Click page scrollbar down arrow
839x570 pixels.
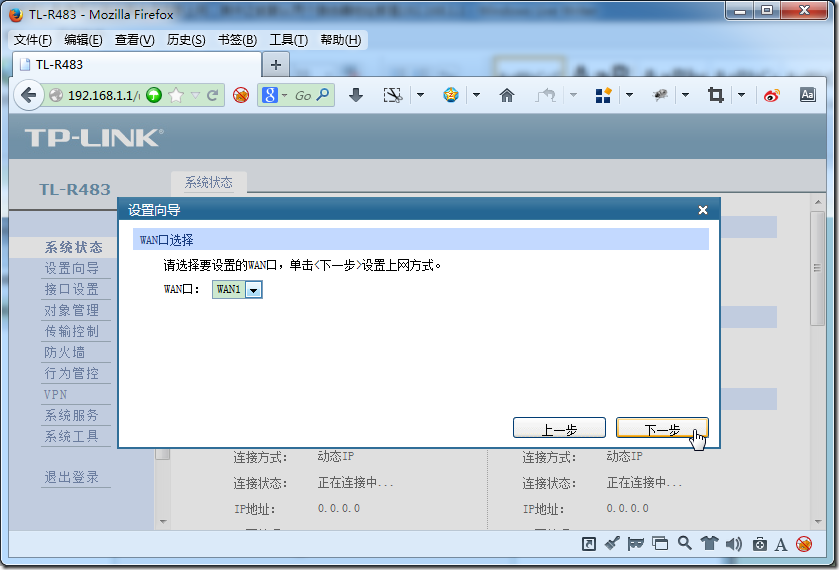click(x=818, y=522)
